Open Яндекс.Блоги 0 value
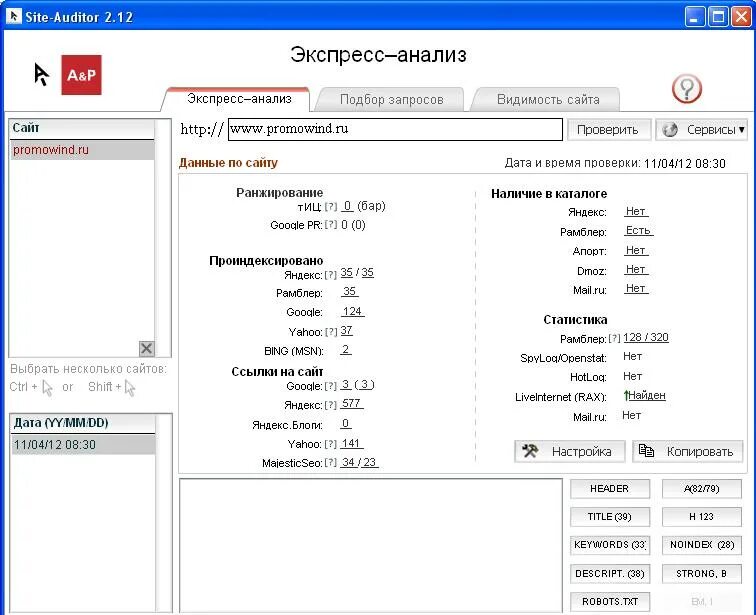This screenshot has width=756, height=615. coord(346,424)
